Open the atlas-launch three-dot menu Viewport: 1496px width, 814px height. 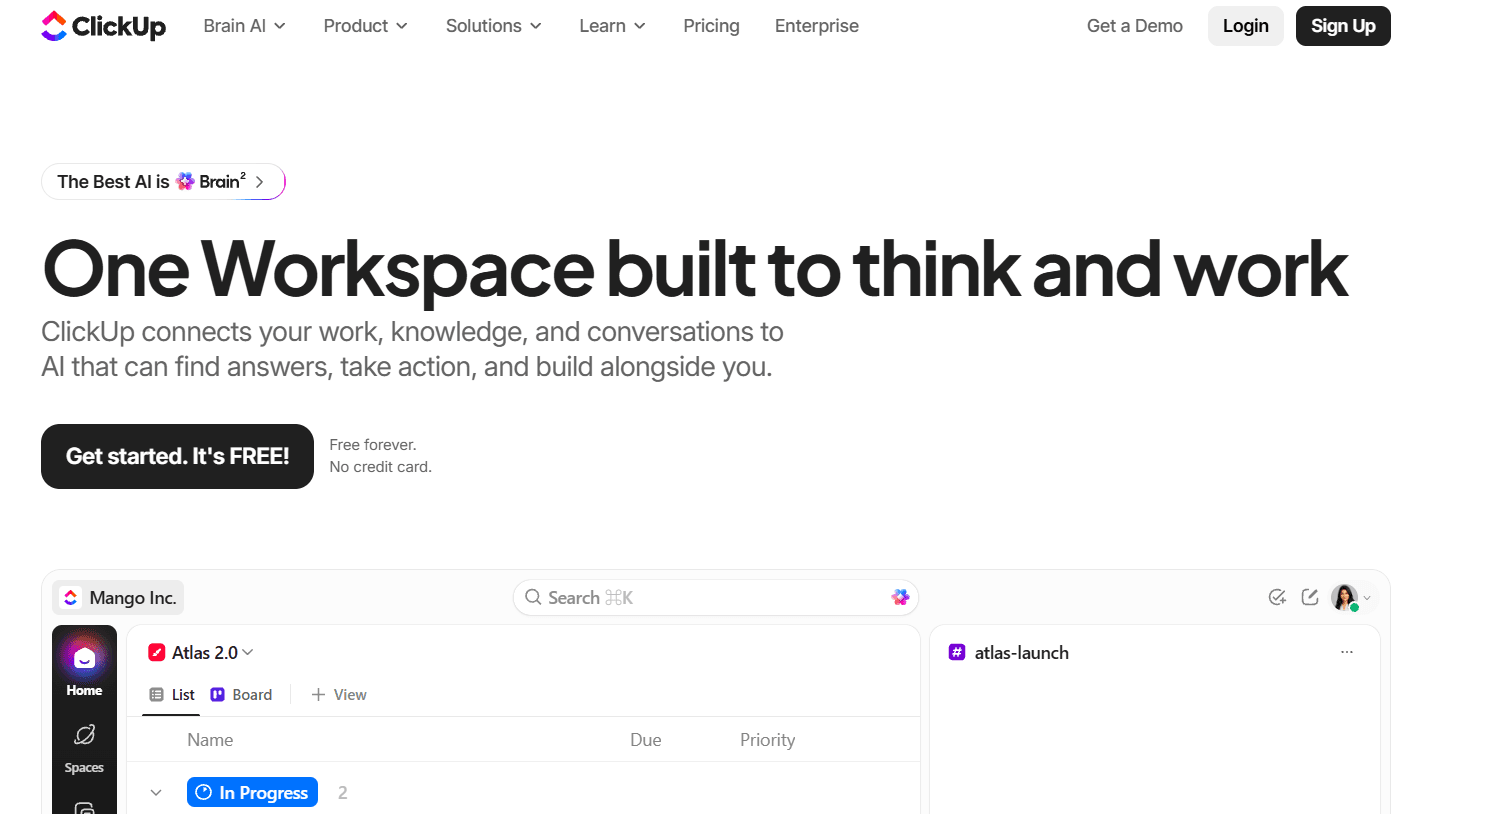tap(1347, 652)
